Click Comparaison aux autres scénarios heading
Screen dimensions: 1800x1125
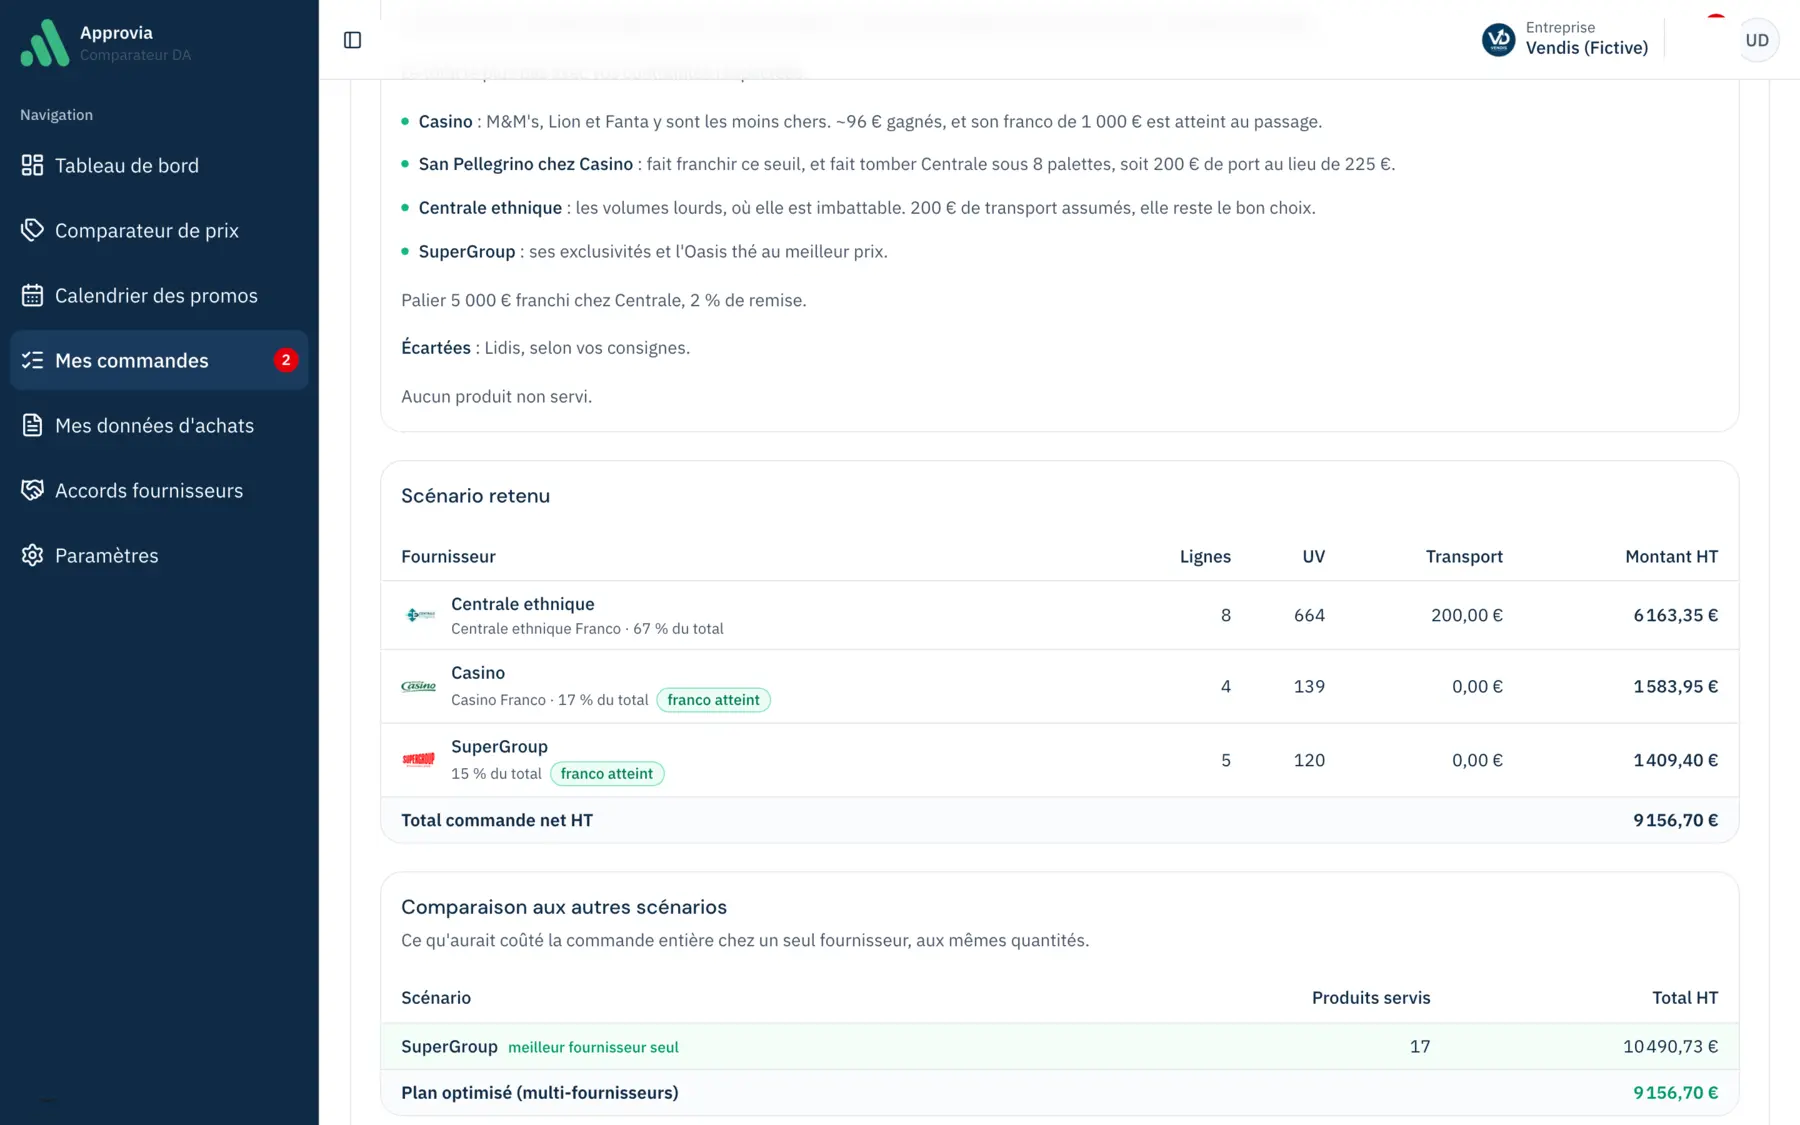coord(564,907)
